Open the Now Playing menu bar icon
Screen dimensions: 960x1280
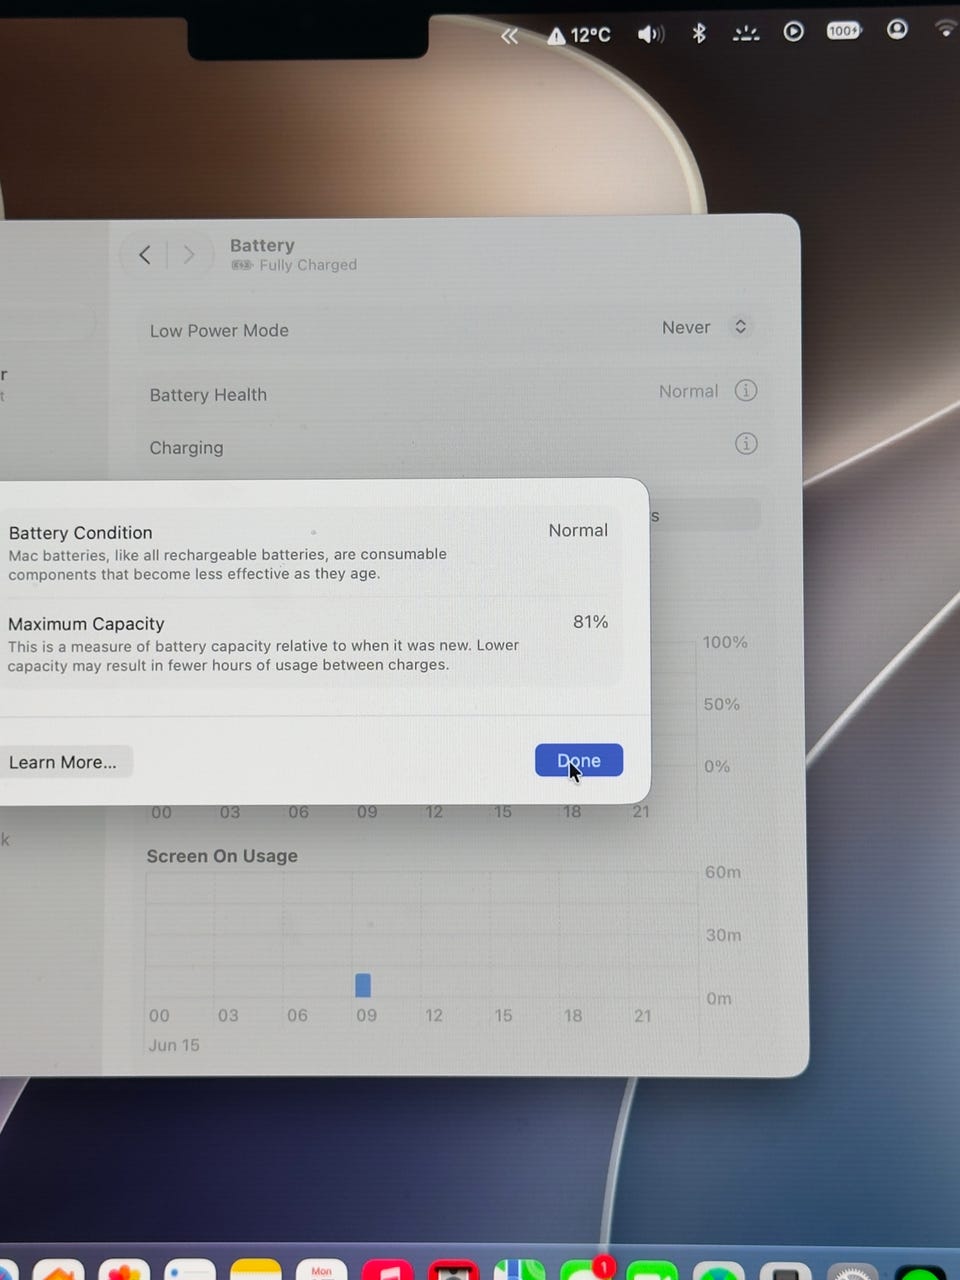[793, 31]
